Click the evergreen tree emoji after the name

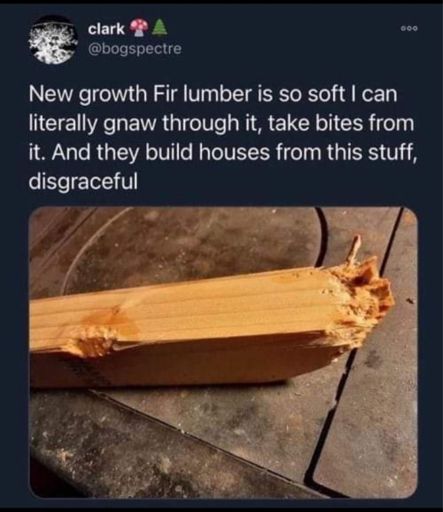pos(154,28)
